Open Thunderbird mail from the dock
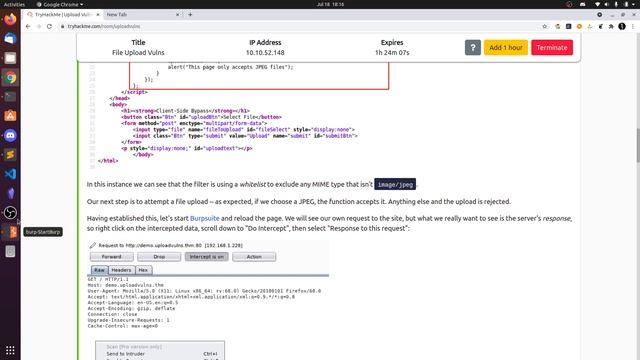The height and width of the screenshot is (360, 640). [10, 38]
